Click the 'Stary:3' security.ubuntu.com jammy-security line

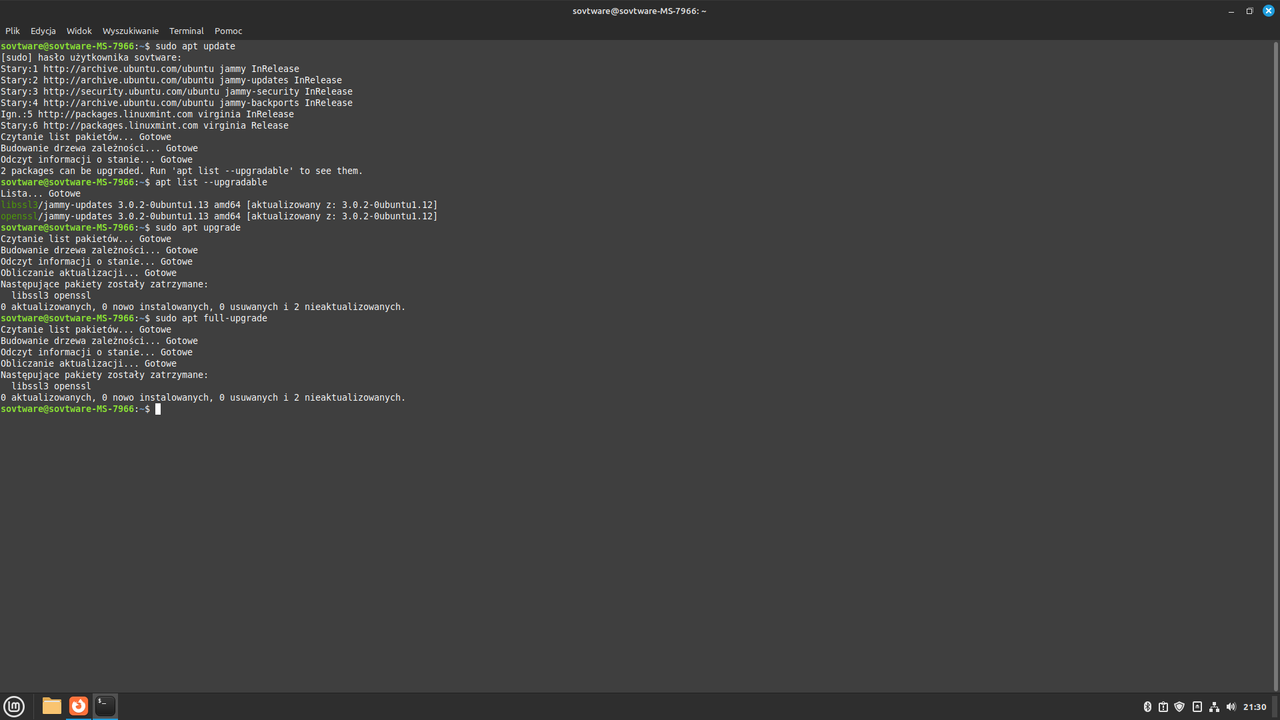coord(176,92)
